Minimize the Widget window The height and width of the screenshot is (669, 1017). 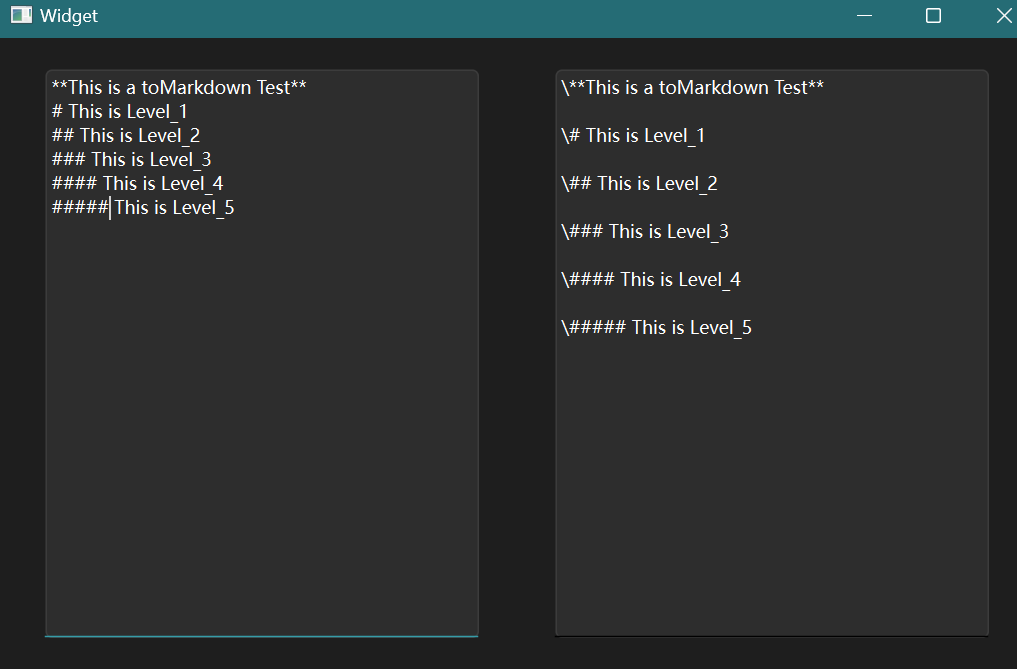point(865,16)
